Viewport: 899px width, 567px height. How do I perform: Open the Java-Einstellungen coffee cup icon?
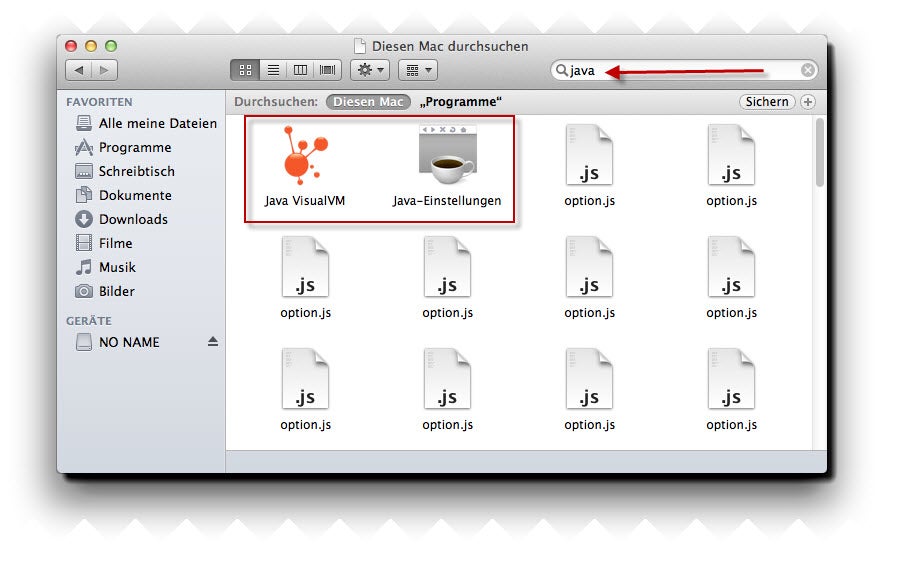pos(446,156)
